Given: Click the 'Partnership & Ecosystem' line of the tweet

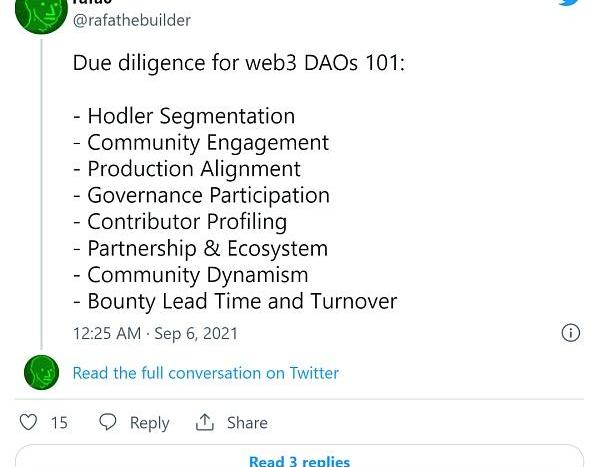Looking at the screenshot, I should tap(200, 248).
